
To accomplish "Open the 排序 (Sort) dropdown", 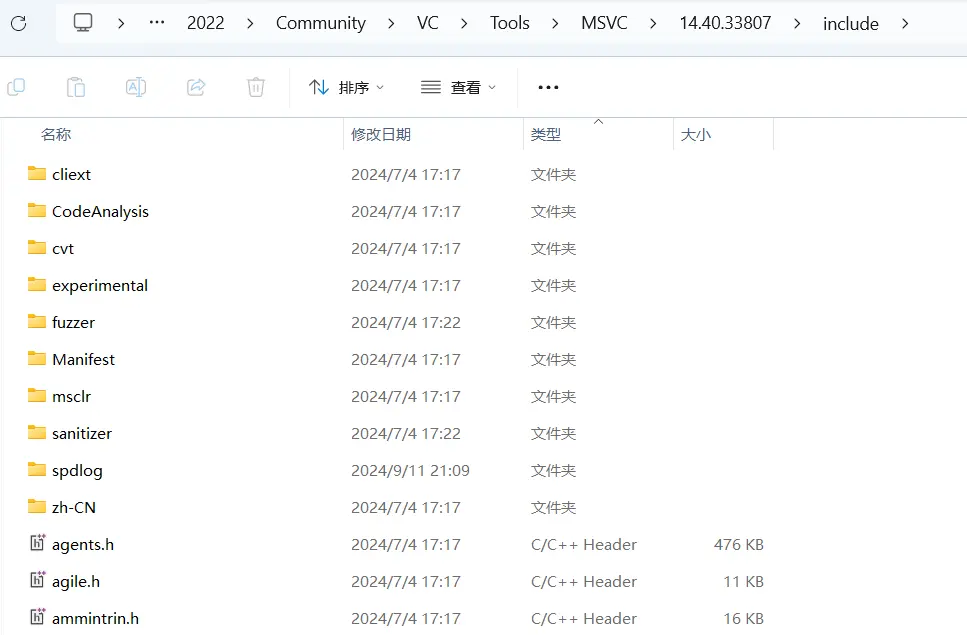I will coord(346,87).
